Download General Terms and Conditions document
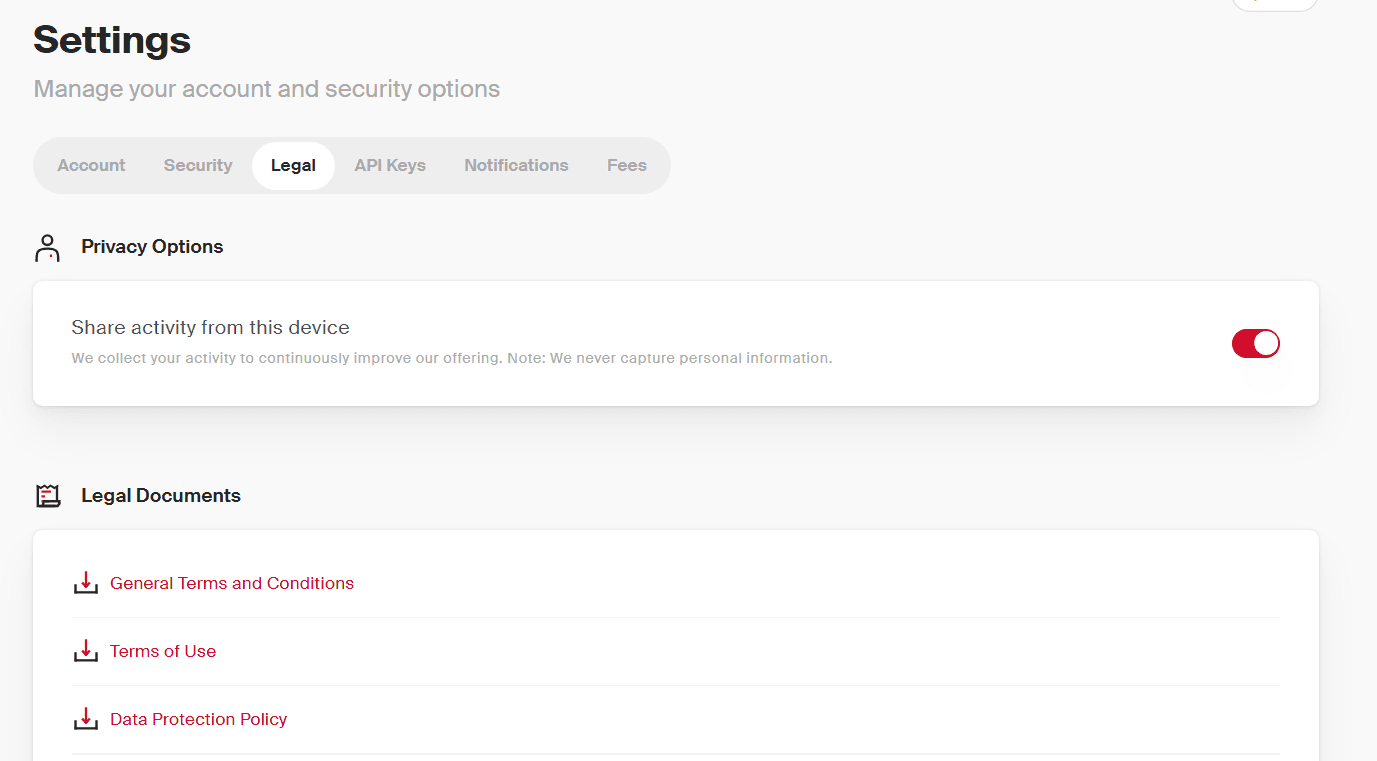1377x761 pixels. tap(232, 583)
